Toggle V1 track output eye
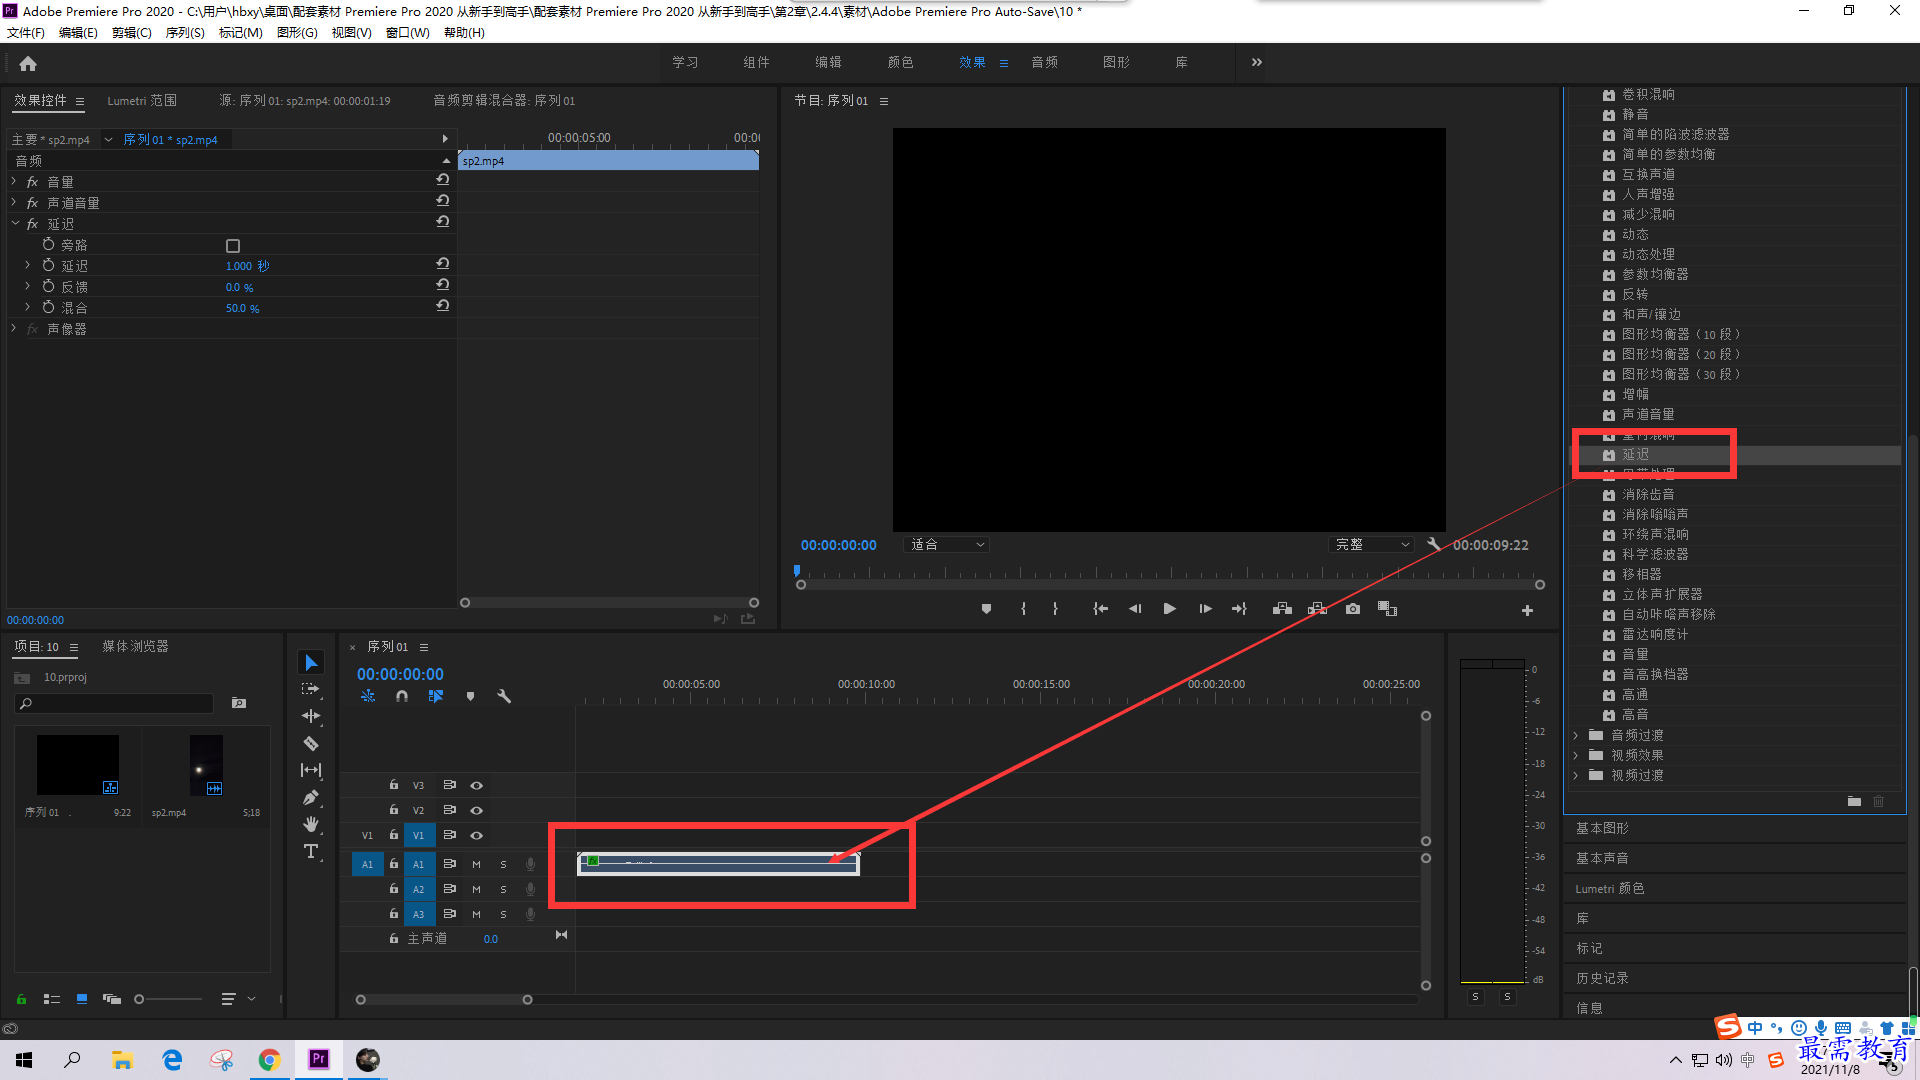 point(477,836)
